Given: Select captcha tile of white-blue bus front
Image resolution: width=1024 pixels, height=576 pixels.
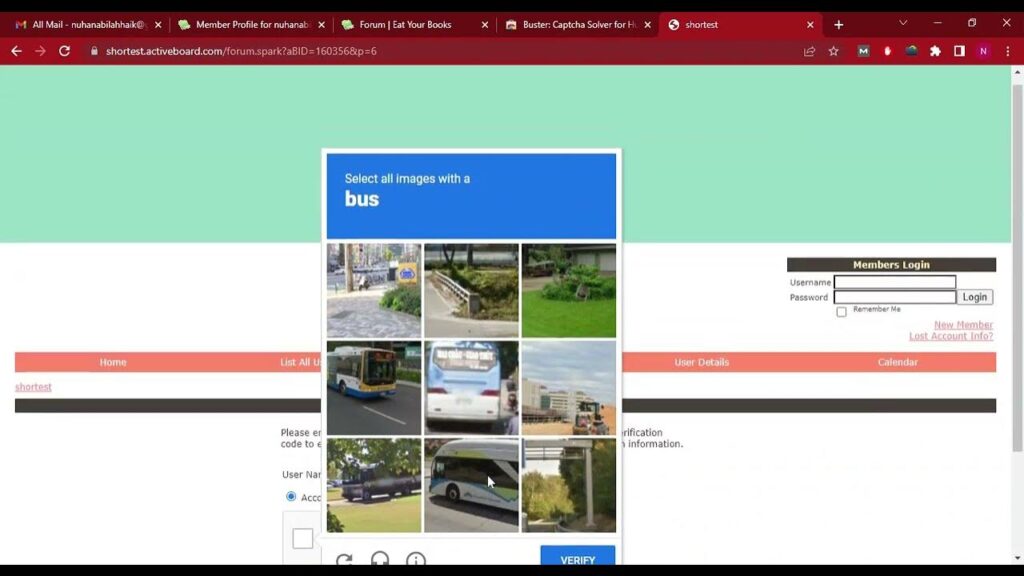Looking at the screenshot, I should pos(472,388).
